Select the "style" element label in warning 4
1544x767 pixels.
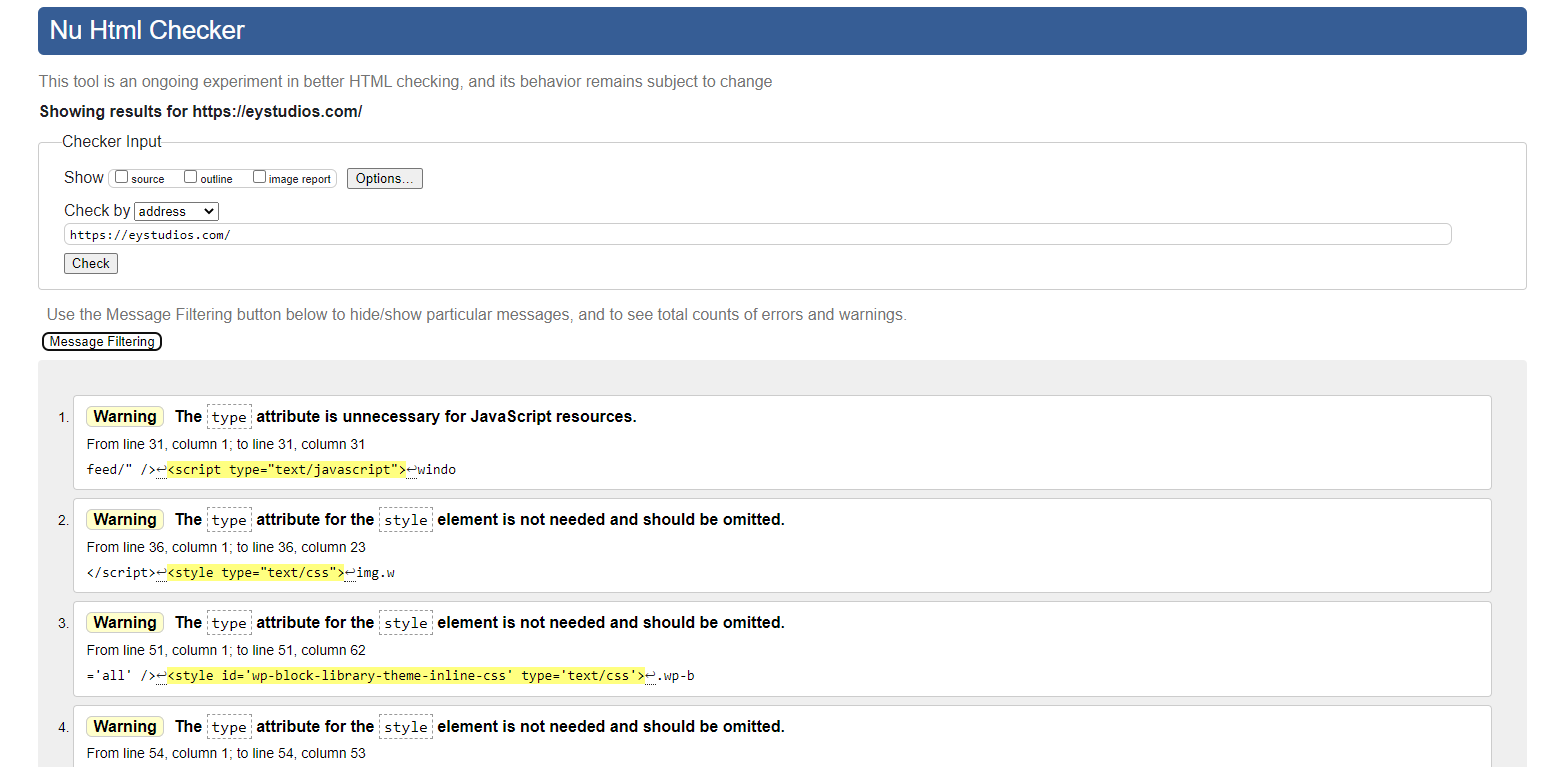coord(406,727)
